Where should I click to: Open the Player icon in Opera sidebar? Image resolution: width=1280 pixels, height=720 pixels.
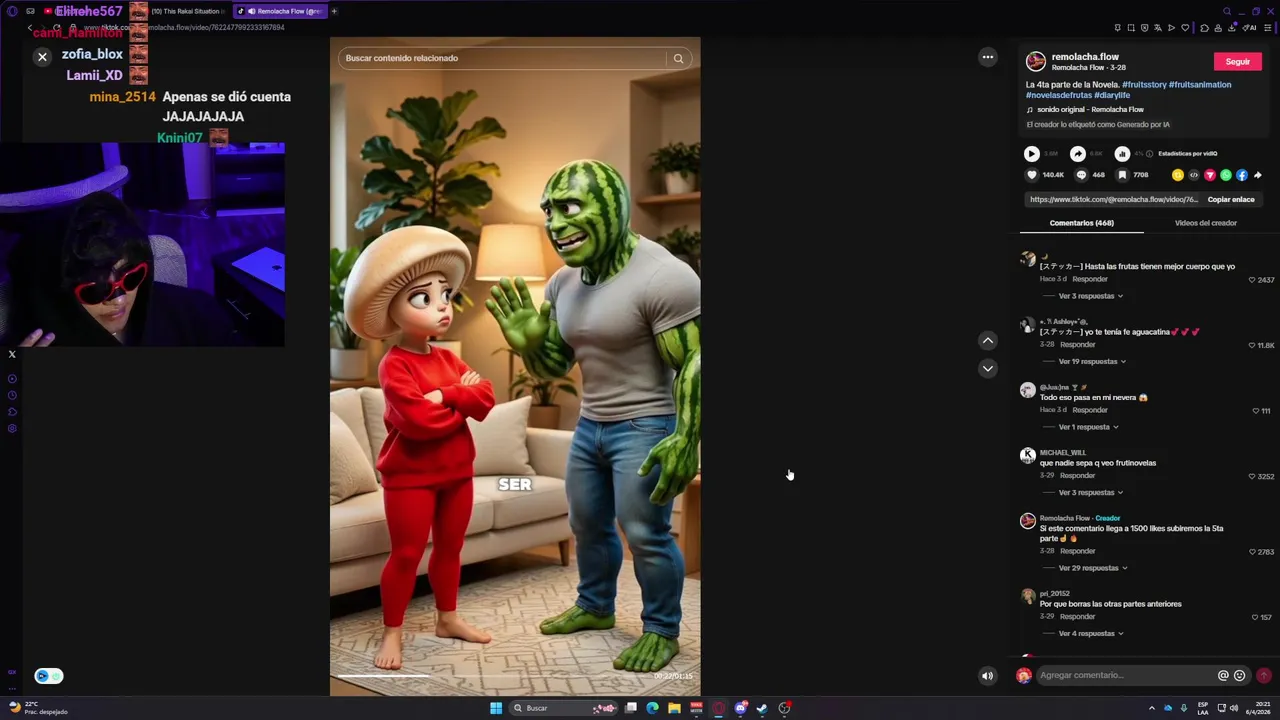12,379
